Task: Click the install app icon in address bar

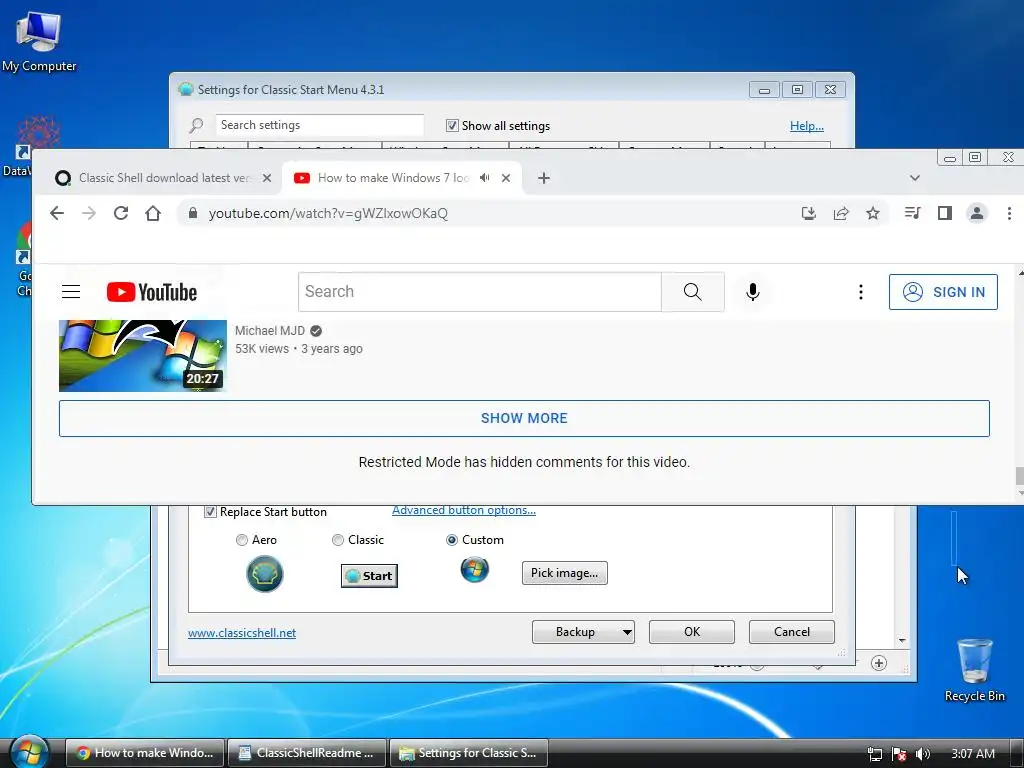Action: point(808,213)
